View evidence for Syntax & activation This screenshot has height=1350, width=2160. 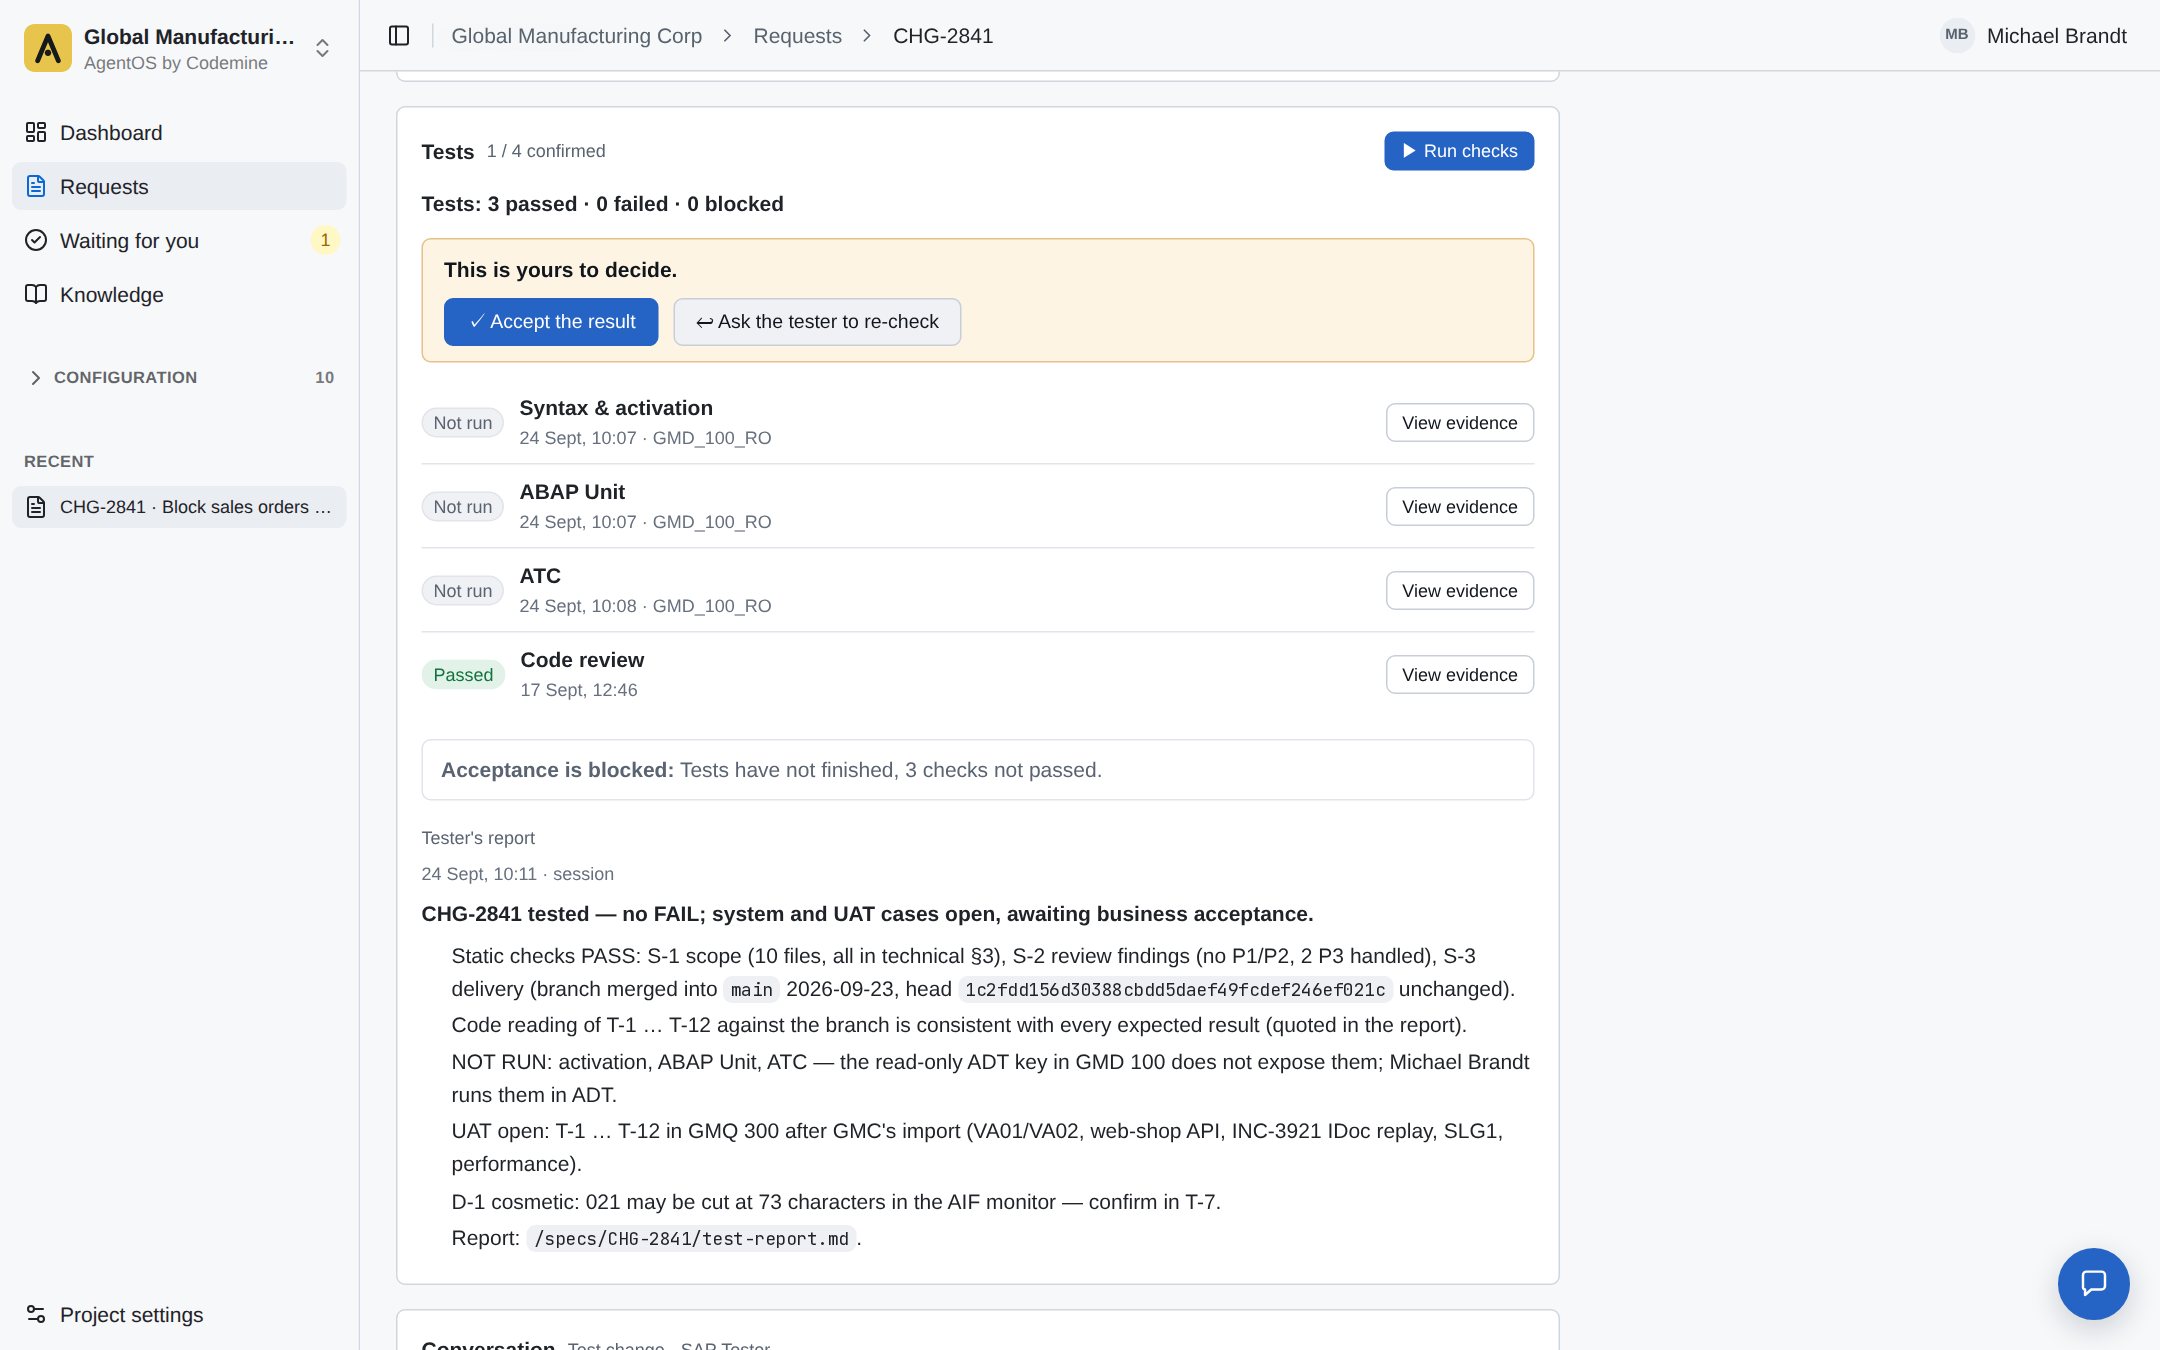pyautogui.click(x=1459, y=422)
